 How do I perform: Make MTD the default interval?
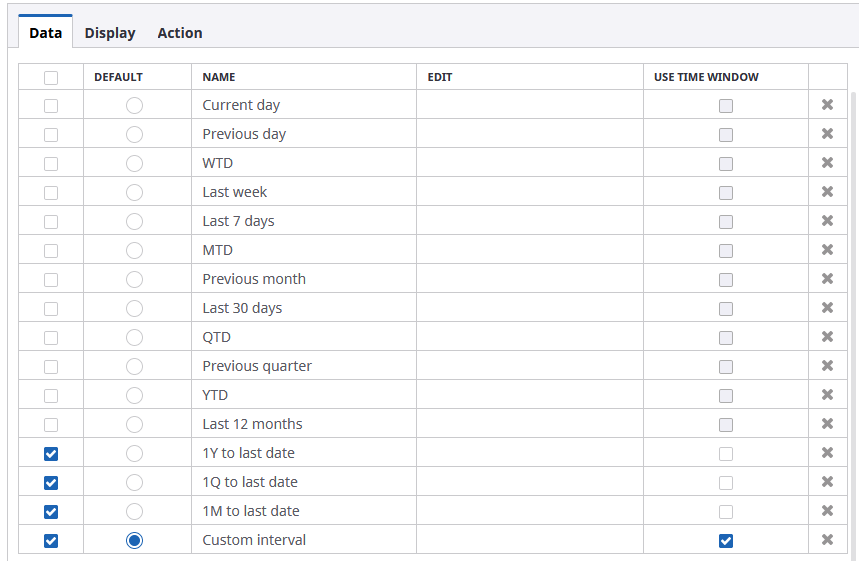pyautogui.click(x=134, y=250)
